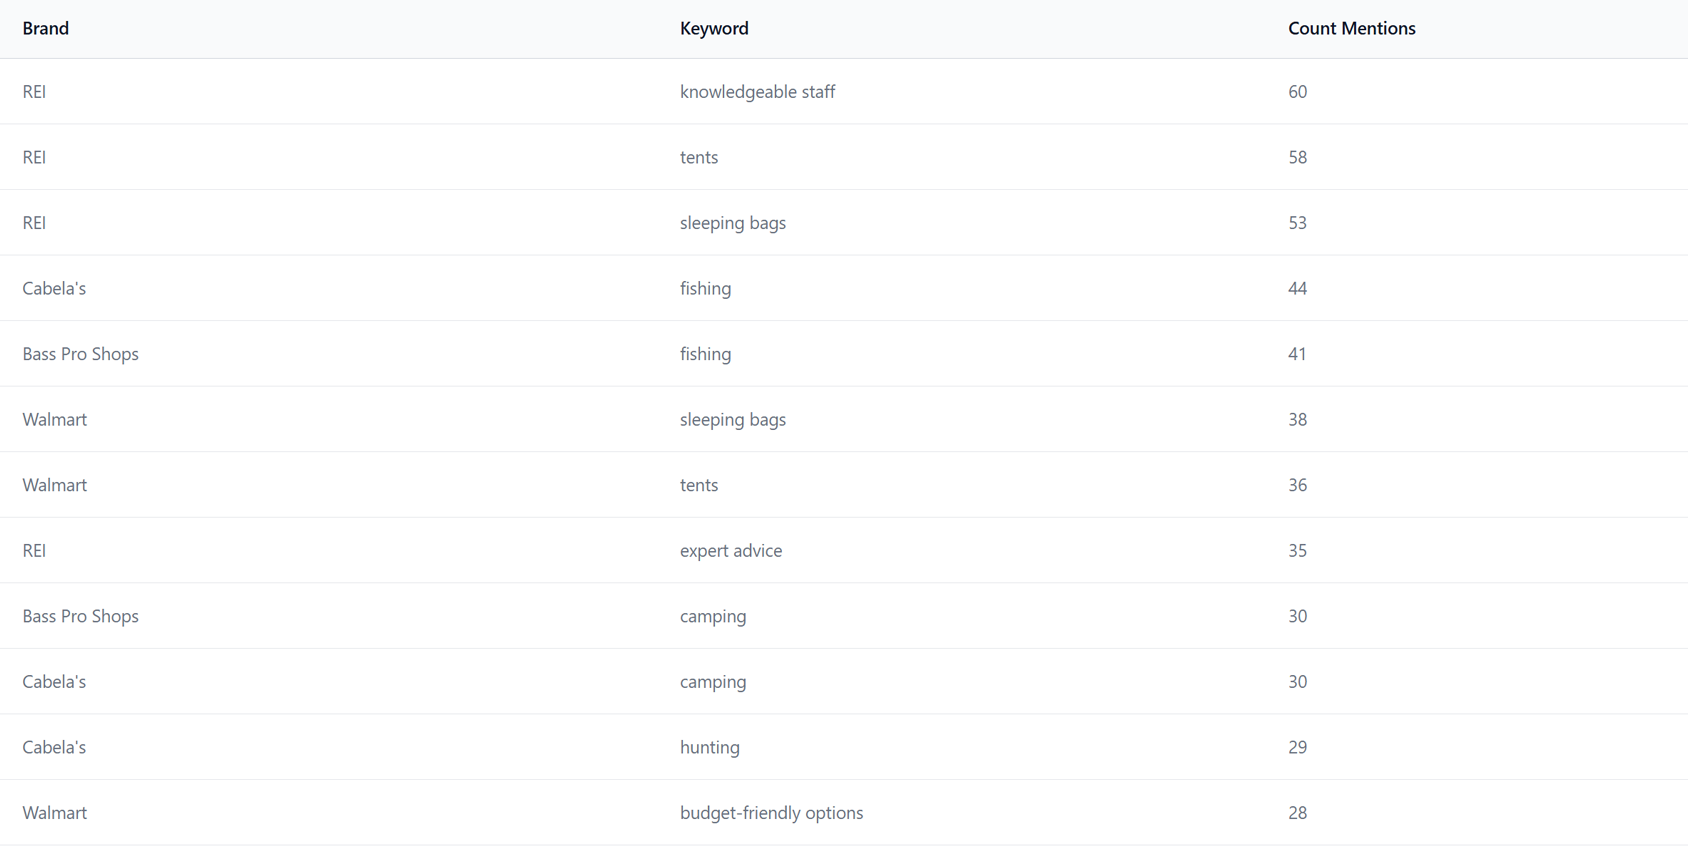Viewport: 1688px width, 856px height.
Task: Click the "budget-friendly options" keyword cell
Action: tap(771, 813)
